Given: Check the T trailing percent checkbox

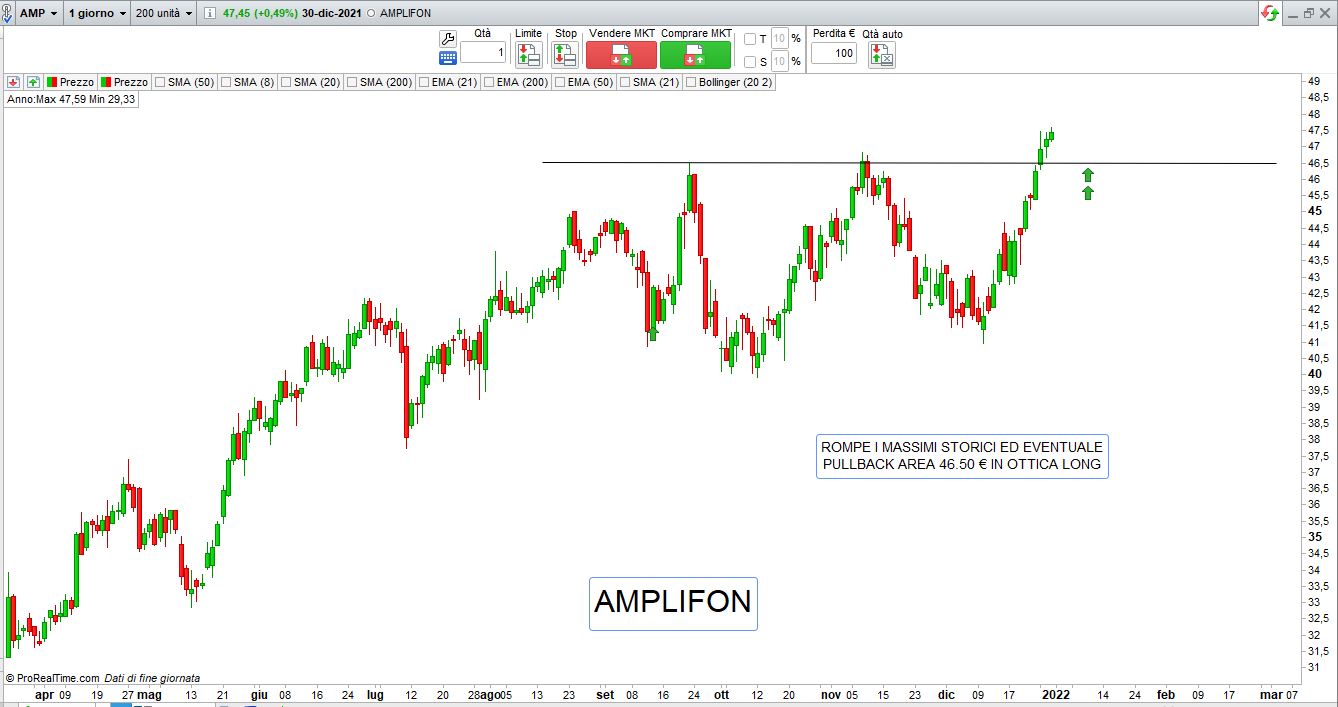Looking at the screenshot, I should point(750,39).
